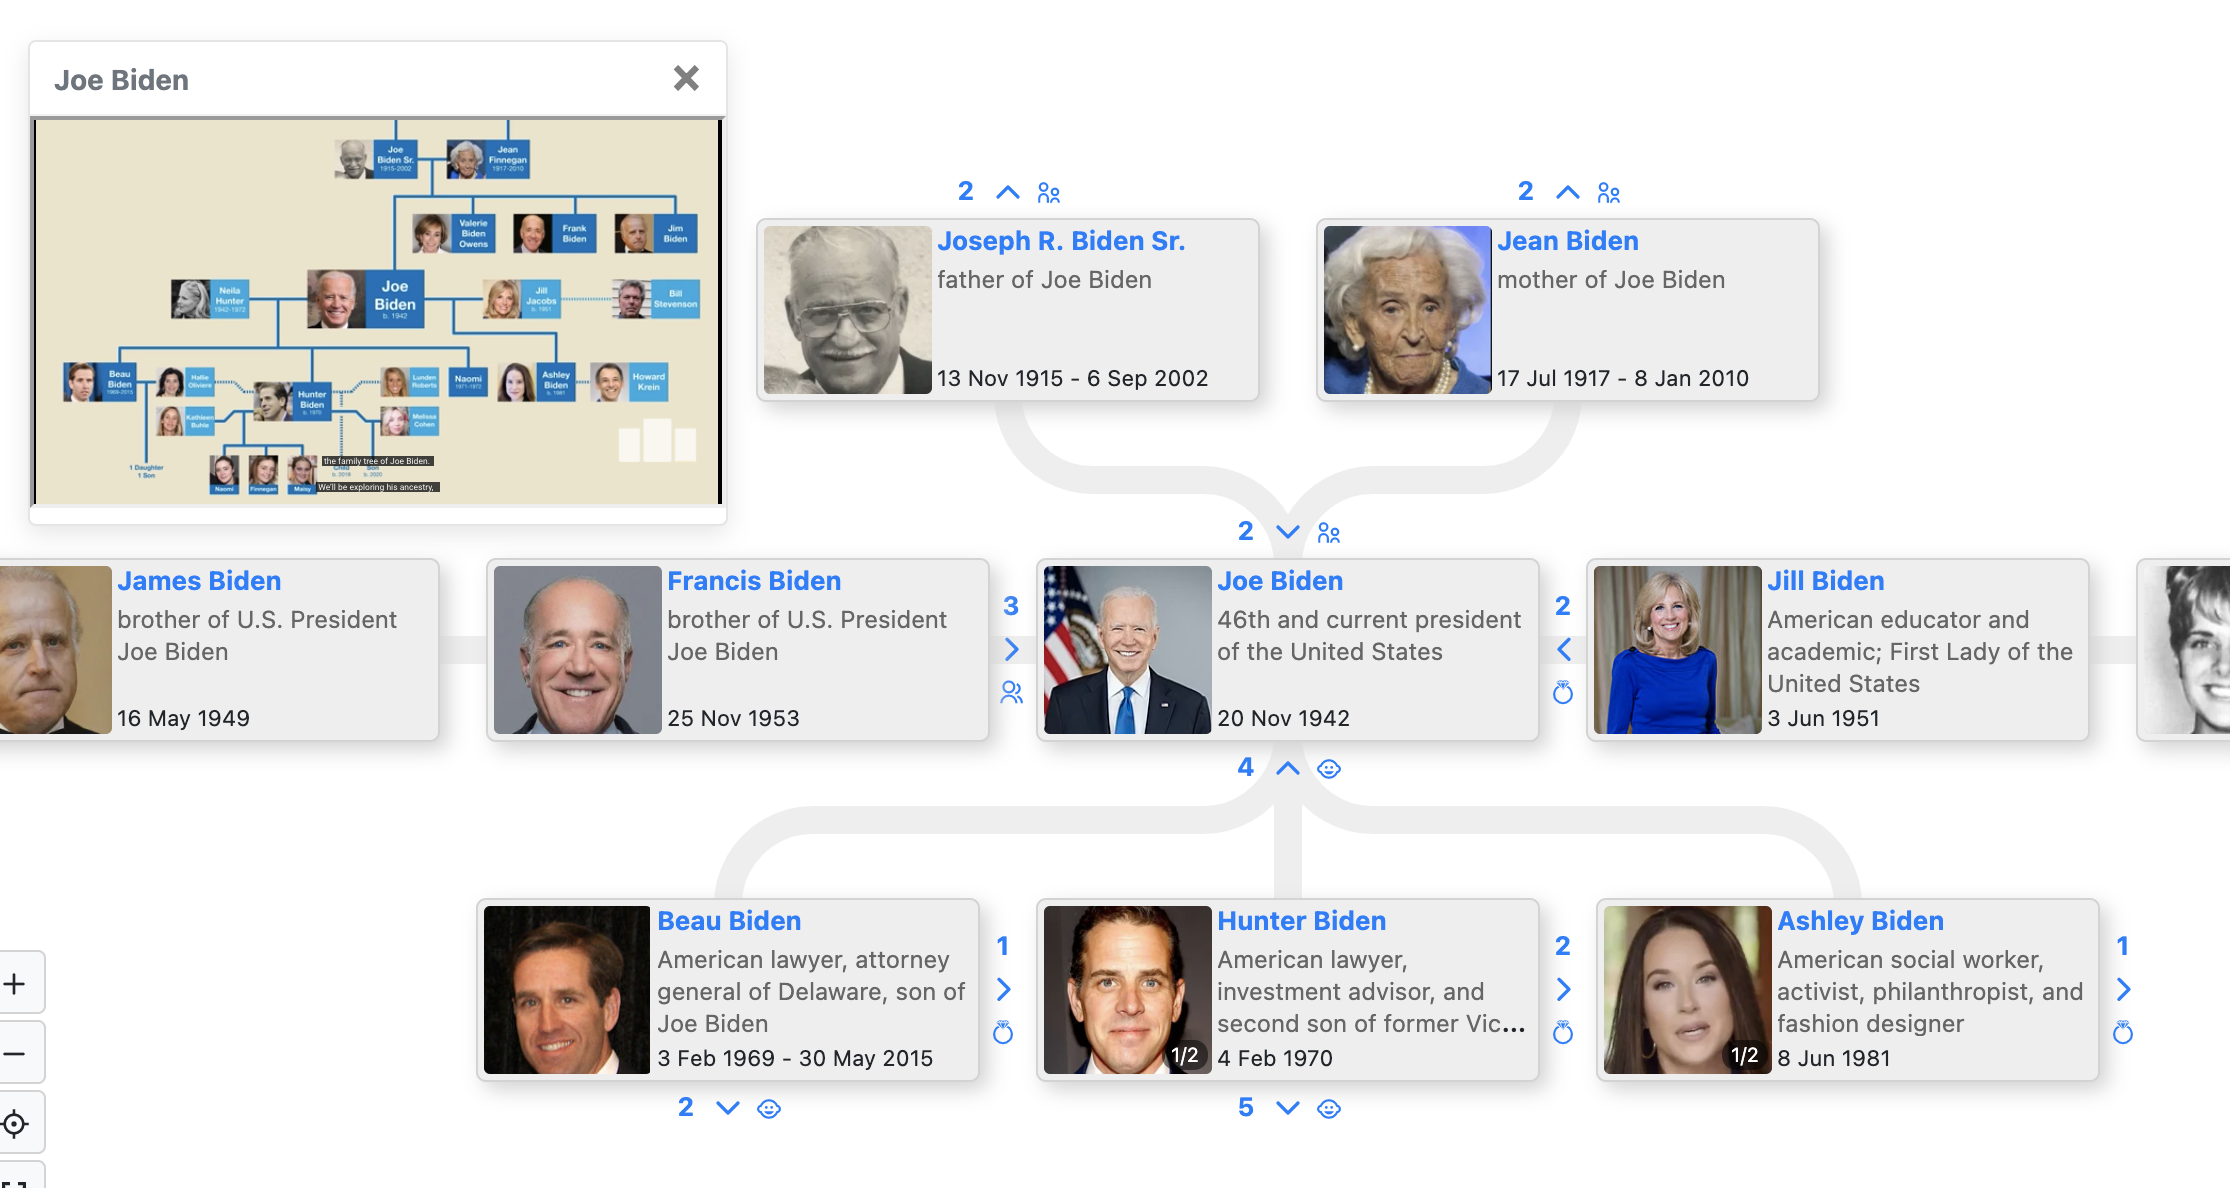Click children face icon below Joe Biden
The height and width of the screenshot is (1188, 2230).
pos(1328,769)
